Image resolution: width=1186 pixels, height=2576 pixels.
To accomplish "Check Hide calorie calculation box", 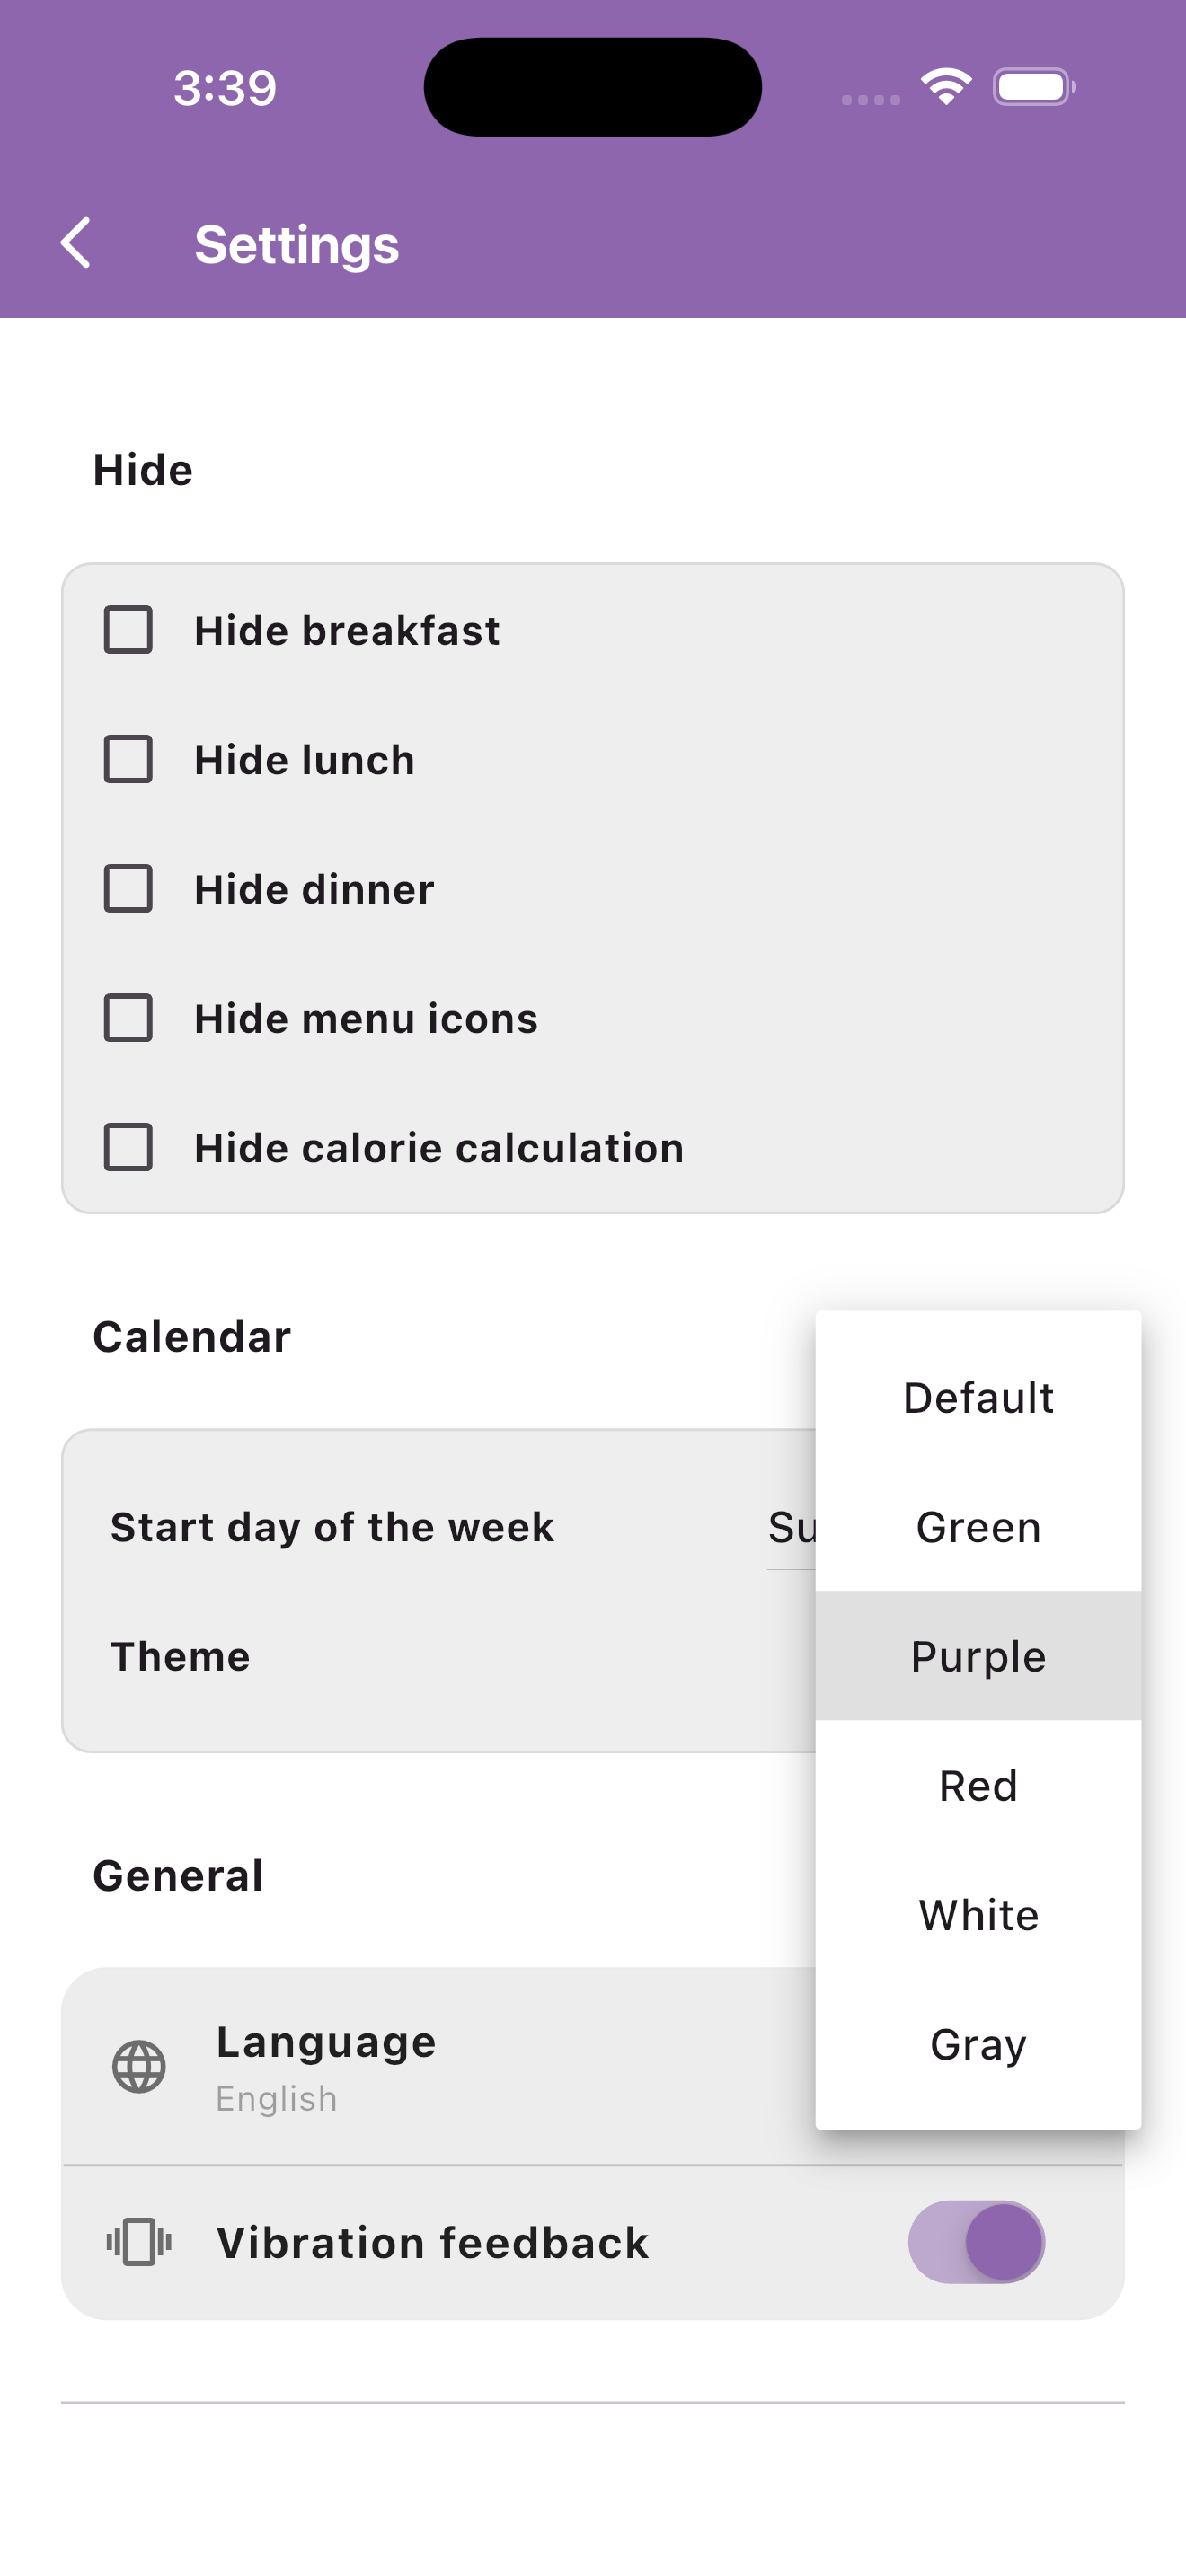I will point(128,1147).
